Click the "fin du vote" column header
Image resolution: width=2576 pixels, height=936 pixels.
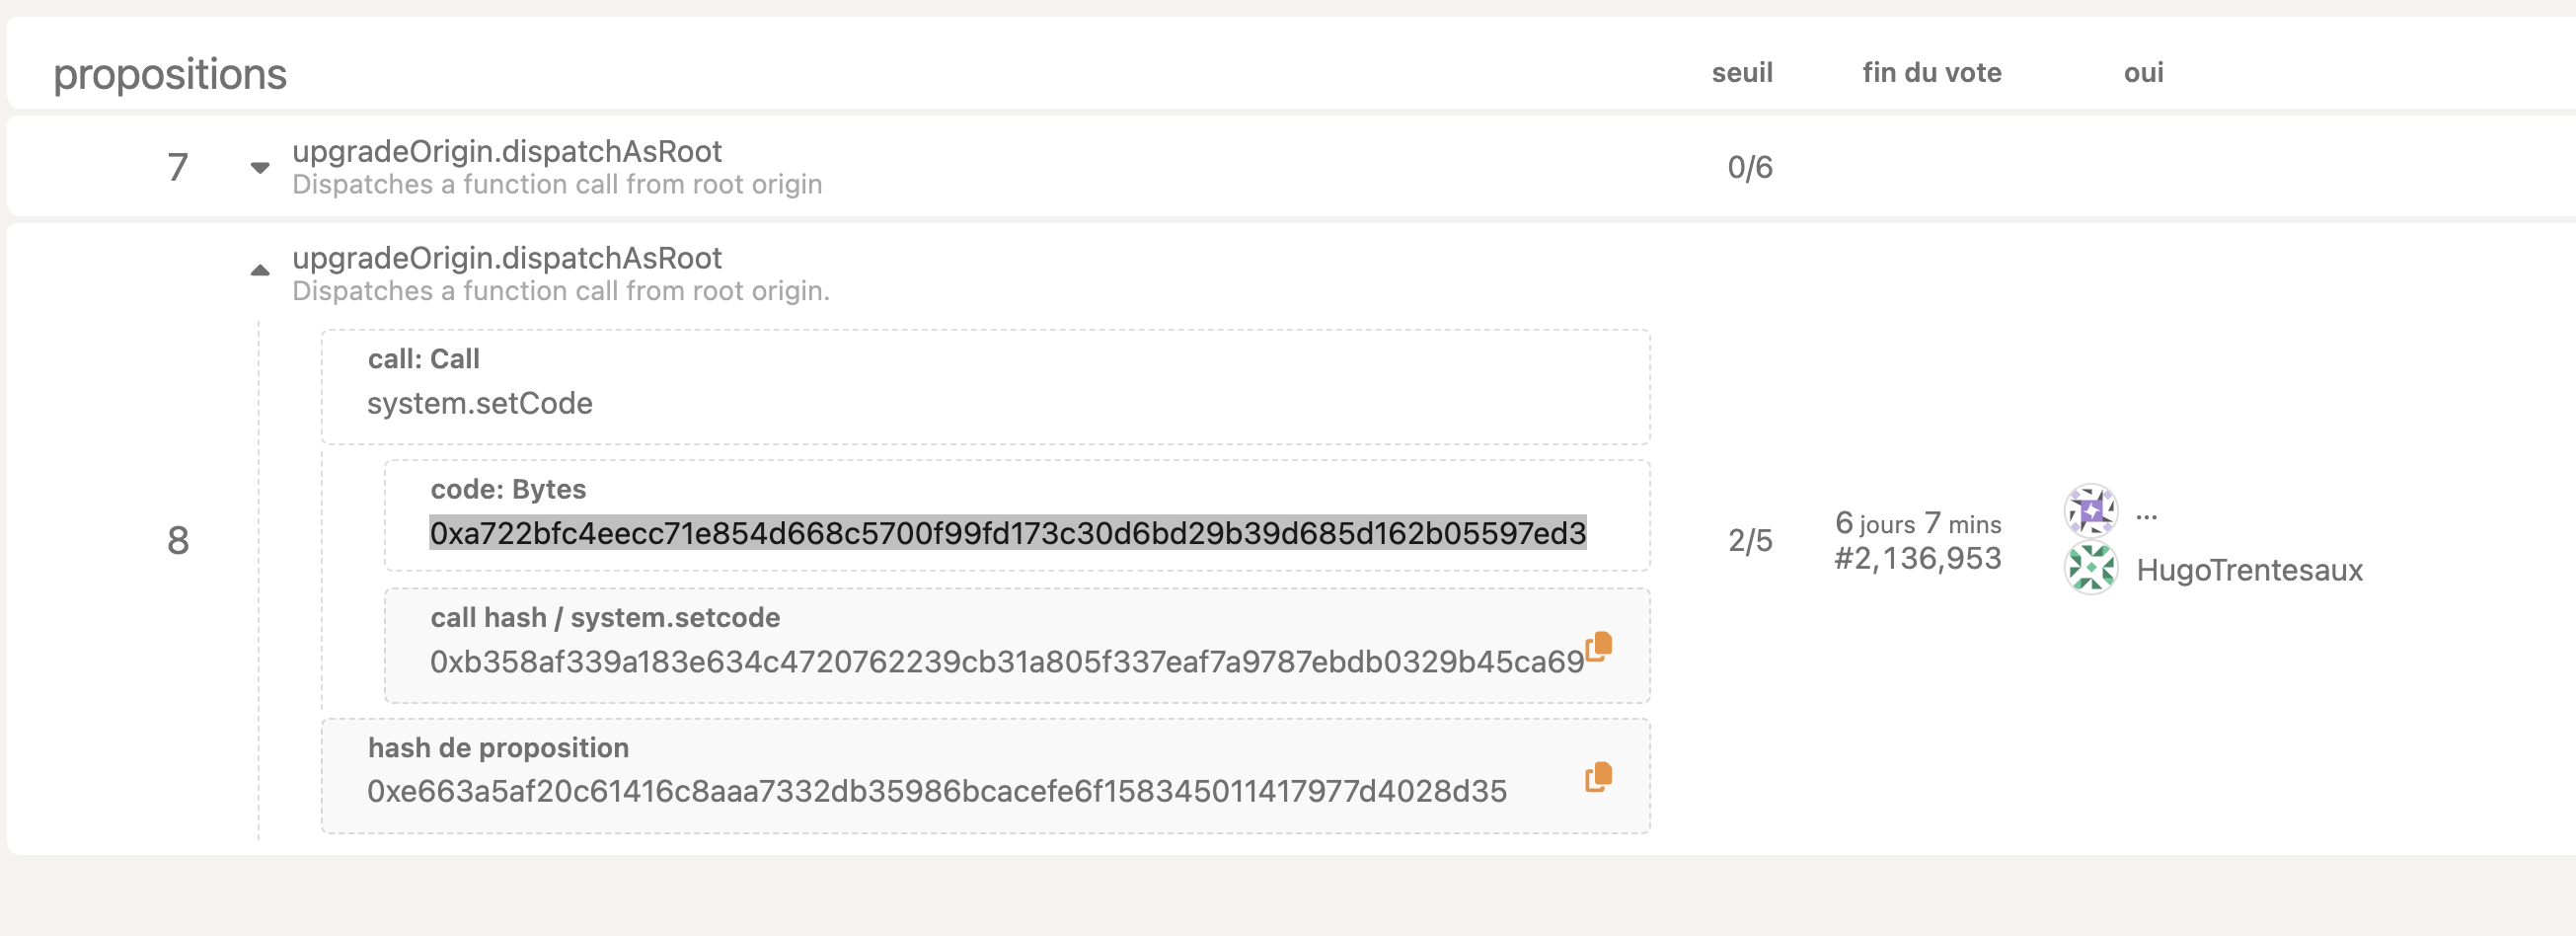pyautogui.click(x=1931, y=72)
